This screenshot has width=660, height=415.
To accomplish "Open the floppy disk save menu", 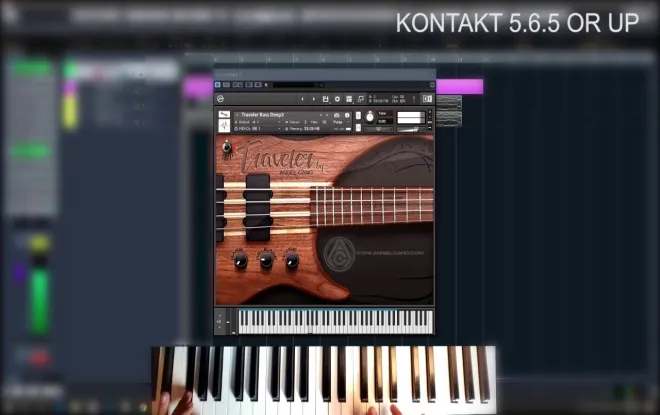I will pos(325,99).
